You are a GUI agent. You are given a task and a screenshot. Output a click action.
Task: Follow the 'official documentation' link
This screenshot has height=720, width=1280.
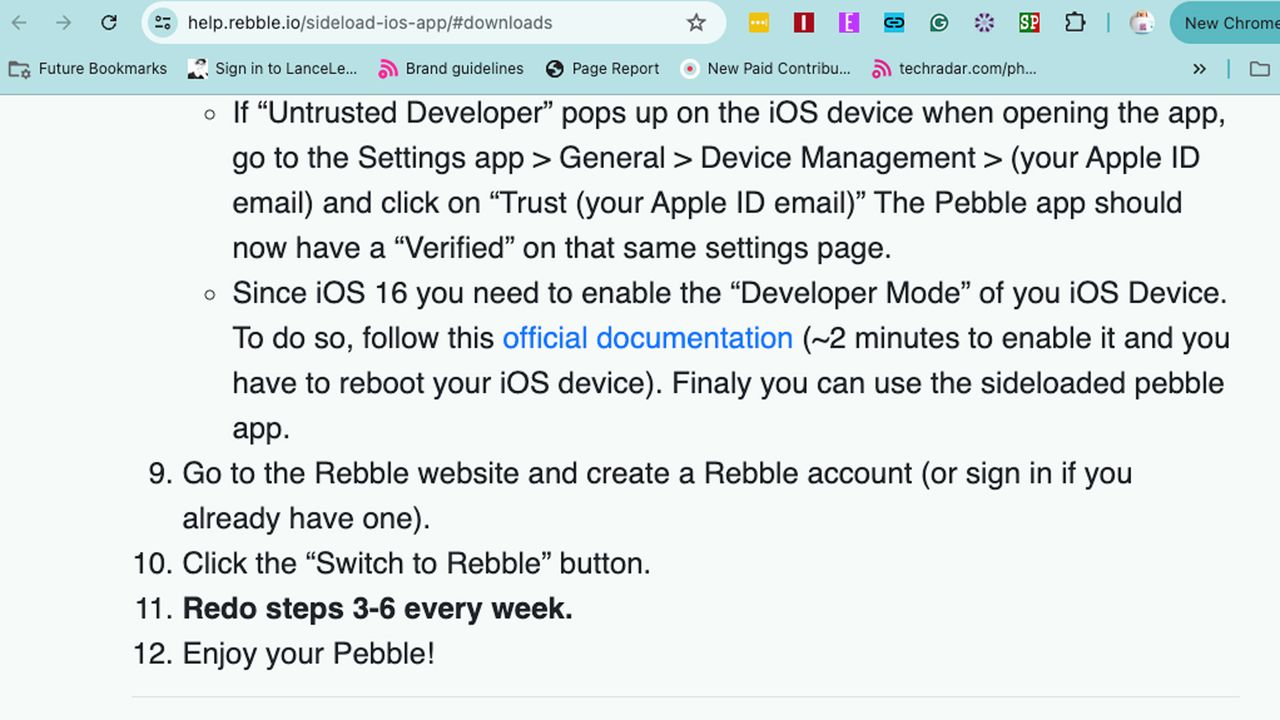coord(647,338)
